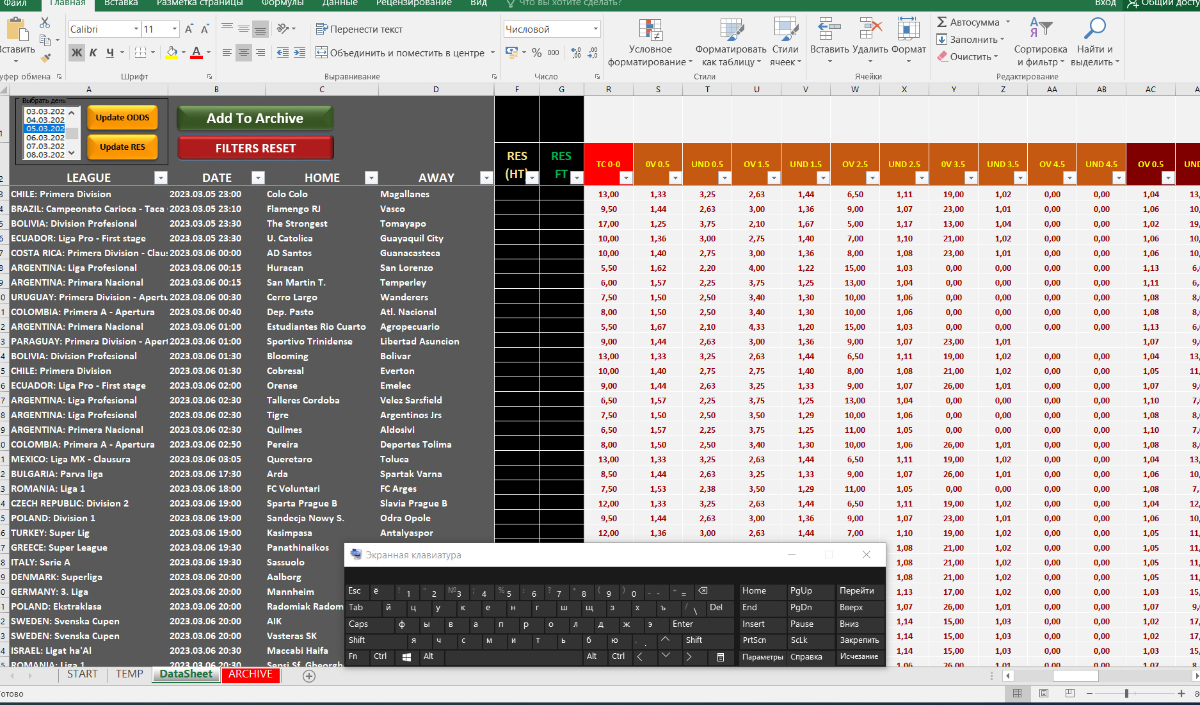Click the FILTERS RESET button
This screenshot has width=1200, height=705.
click(255, 148)
